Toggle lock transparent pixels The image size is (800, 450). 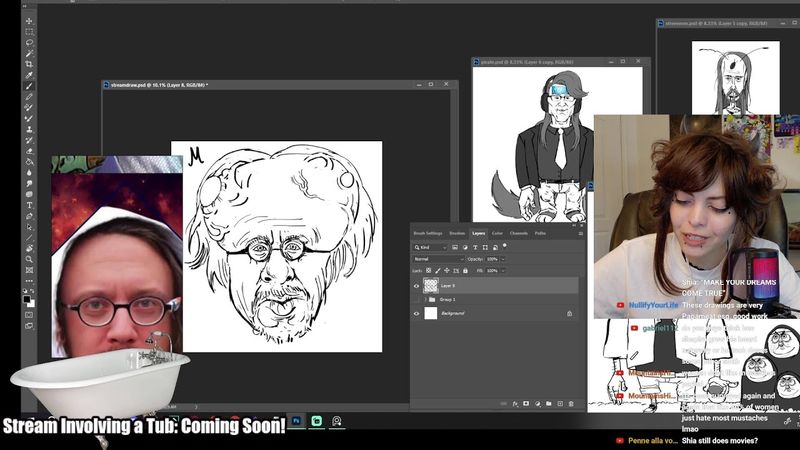click(x=429, y=270)
